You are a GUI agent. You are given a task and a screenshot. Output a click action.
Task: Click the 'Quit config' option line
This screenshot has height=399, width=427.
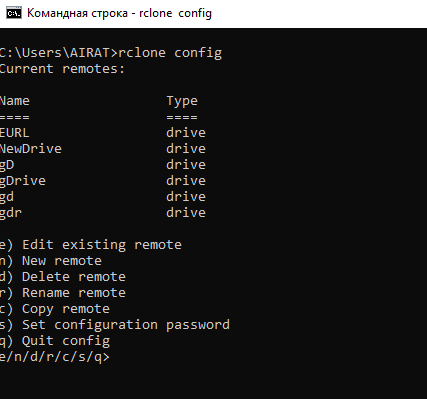[x=55, y=341]
